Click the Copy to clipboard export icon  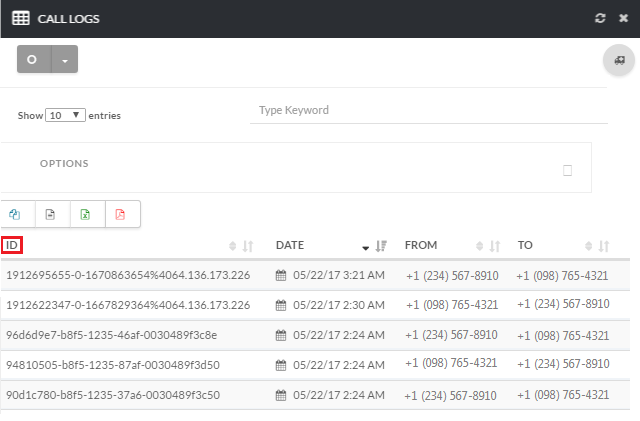coord(16,214)
